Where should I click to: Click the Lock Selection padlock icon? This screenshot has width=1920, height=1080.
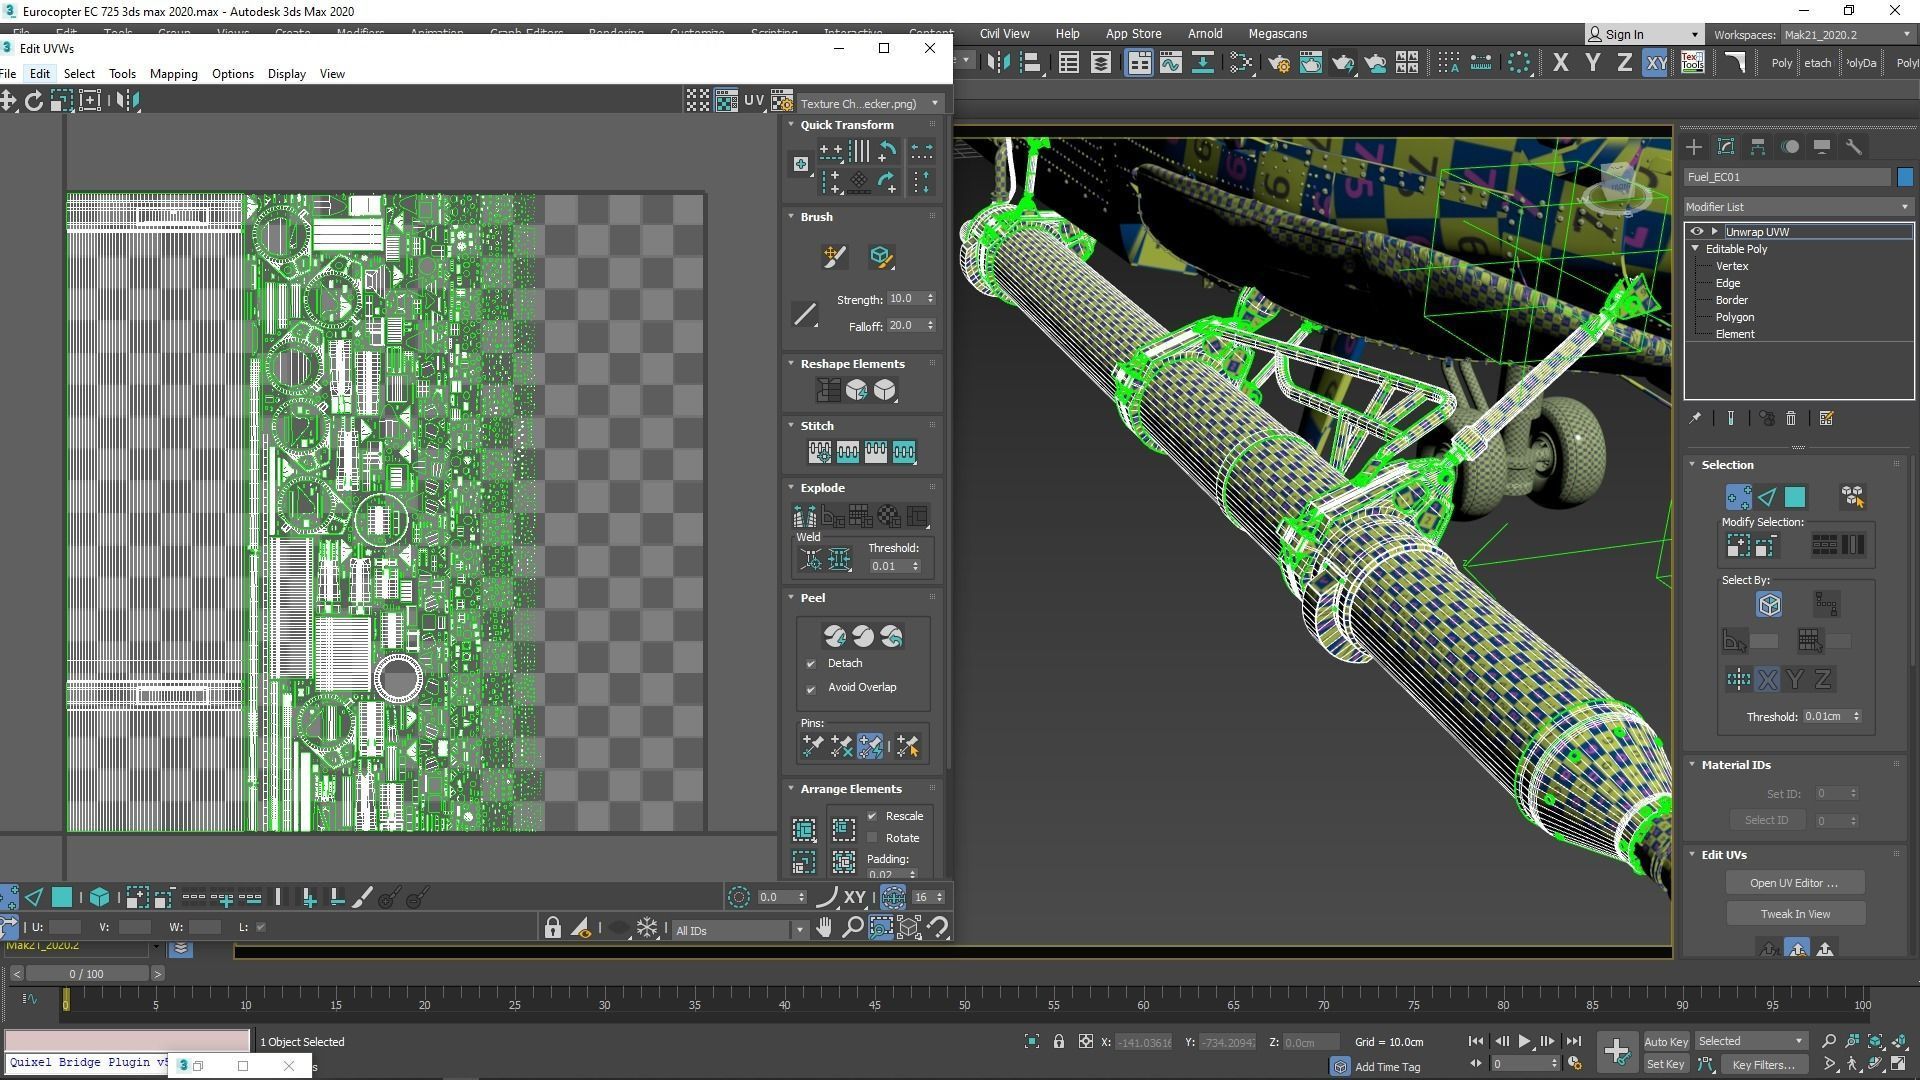pyautogui.click(x=552, y=928)
